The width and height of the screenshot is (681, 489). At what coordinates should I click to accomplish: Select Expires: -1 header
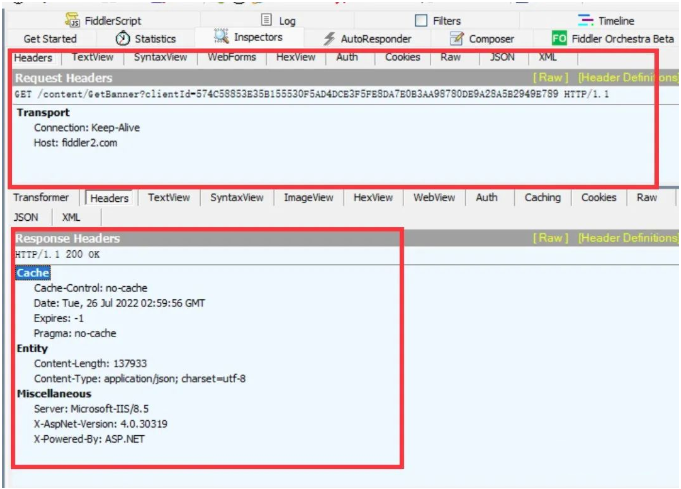[59, 318]
